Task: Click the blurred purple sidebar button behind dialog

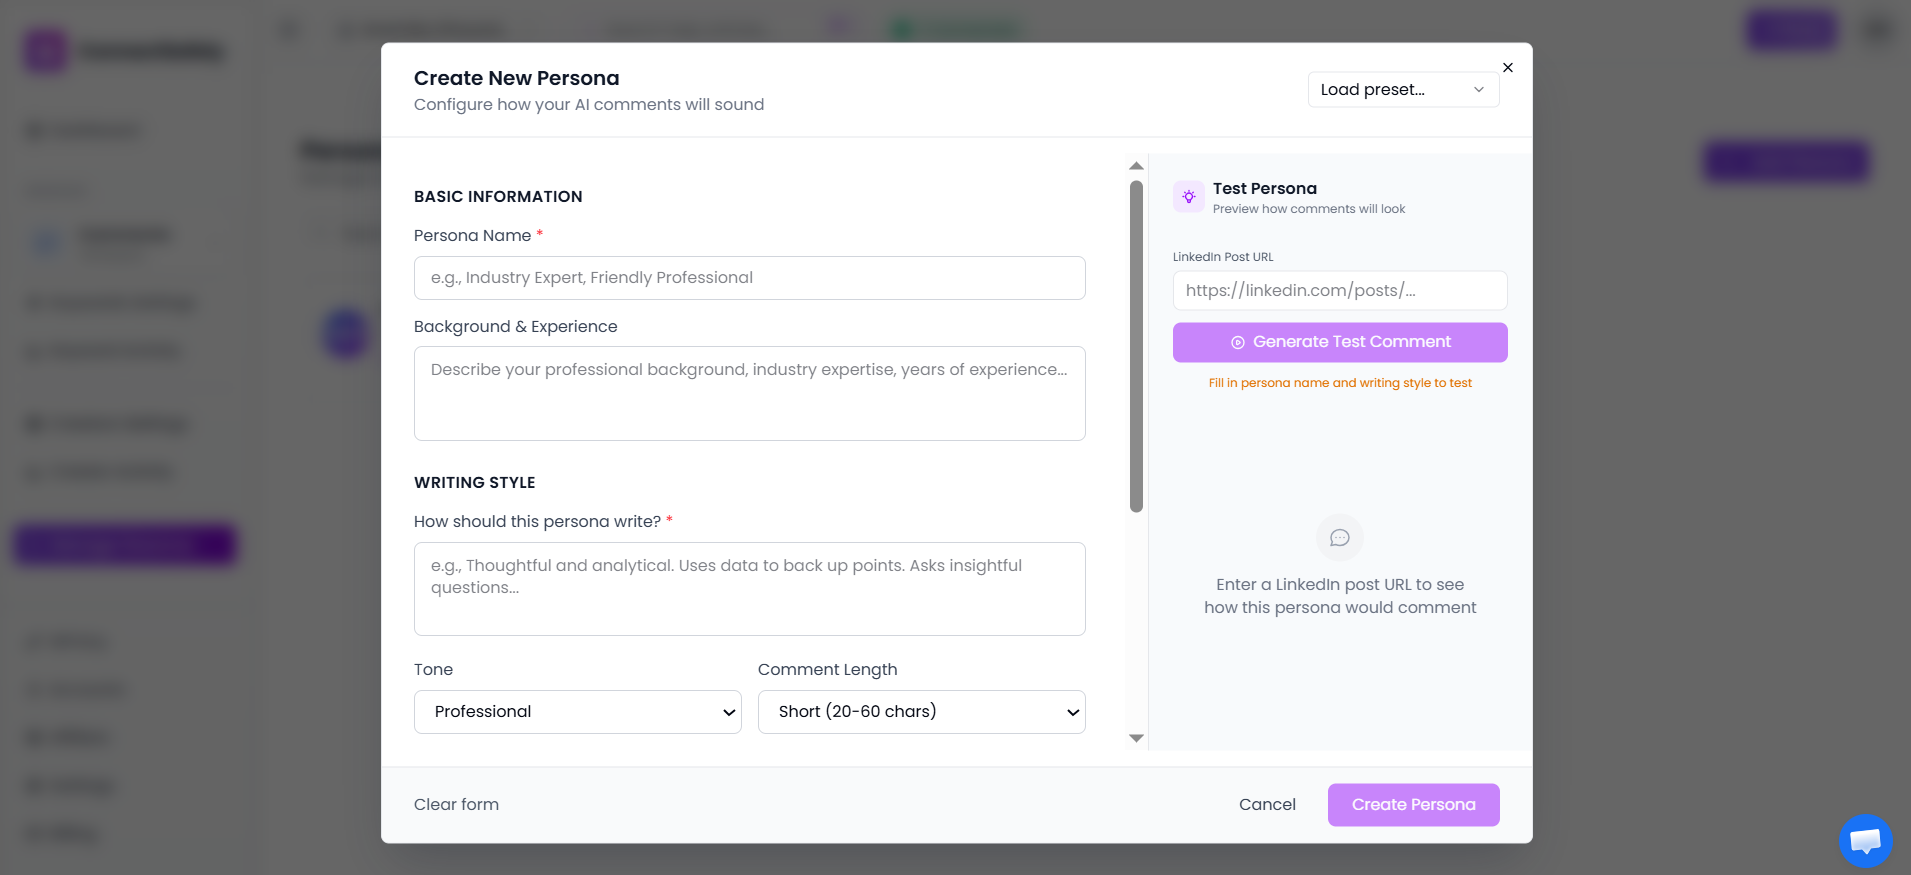Action: point(125,545)
